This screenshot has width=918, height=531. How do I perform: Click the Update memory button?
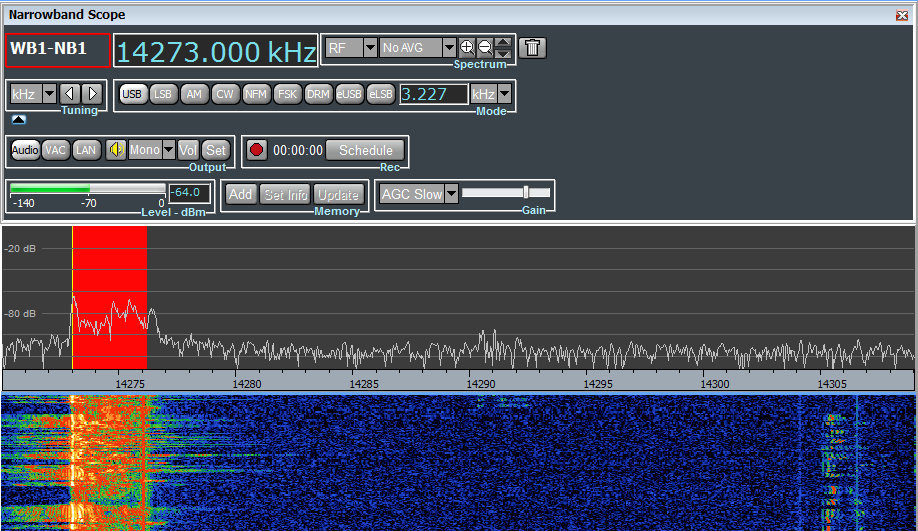pyautogui.click(x=338, y=194)
